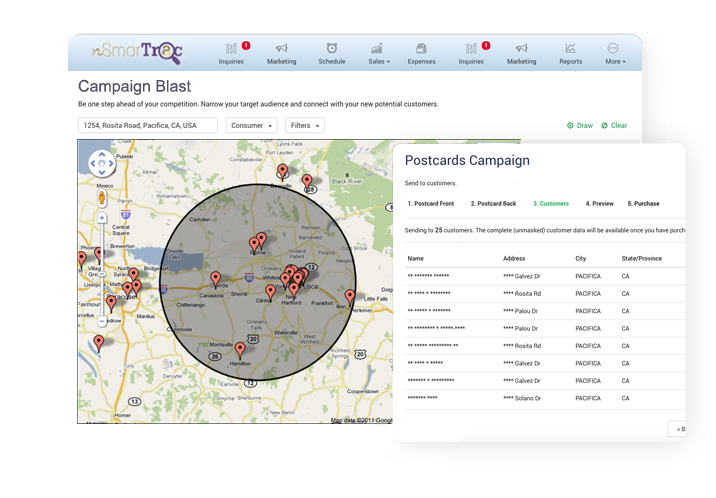Open the Reports chart icon
The height and width of the screenshot is (498, 716).
point(571,48)
